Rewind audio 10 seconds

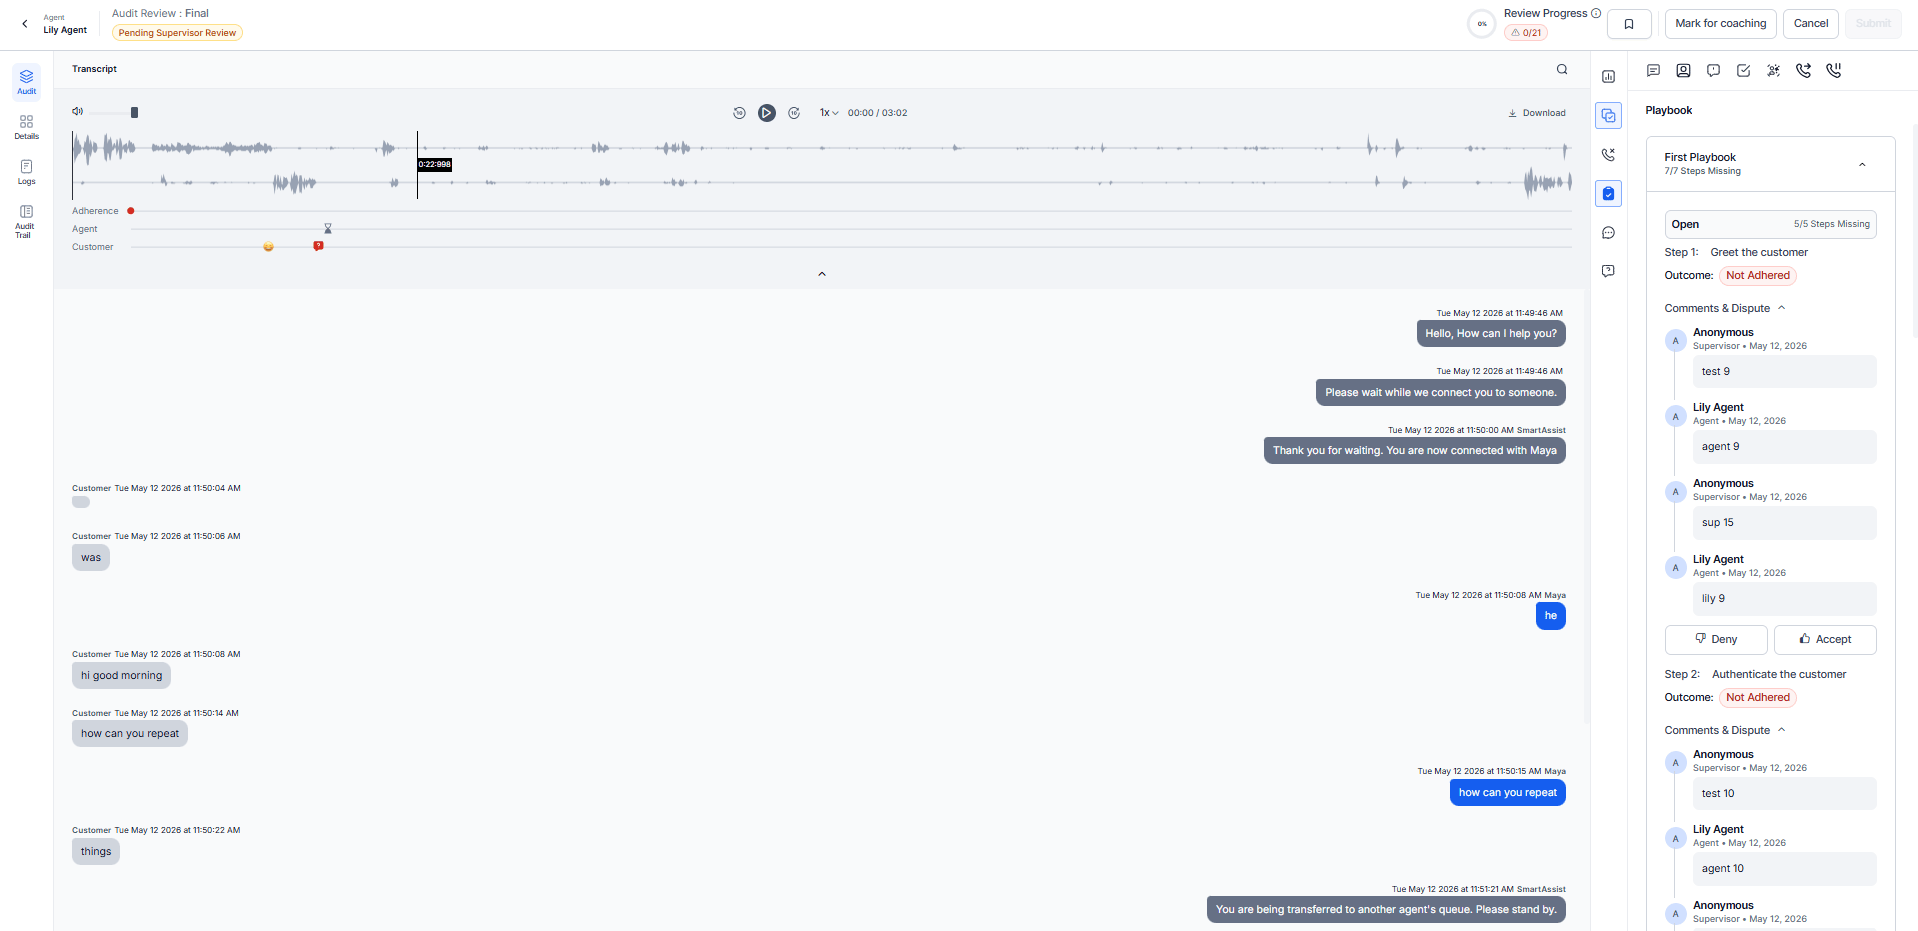pos(739,113)
